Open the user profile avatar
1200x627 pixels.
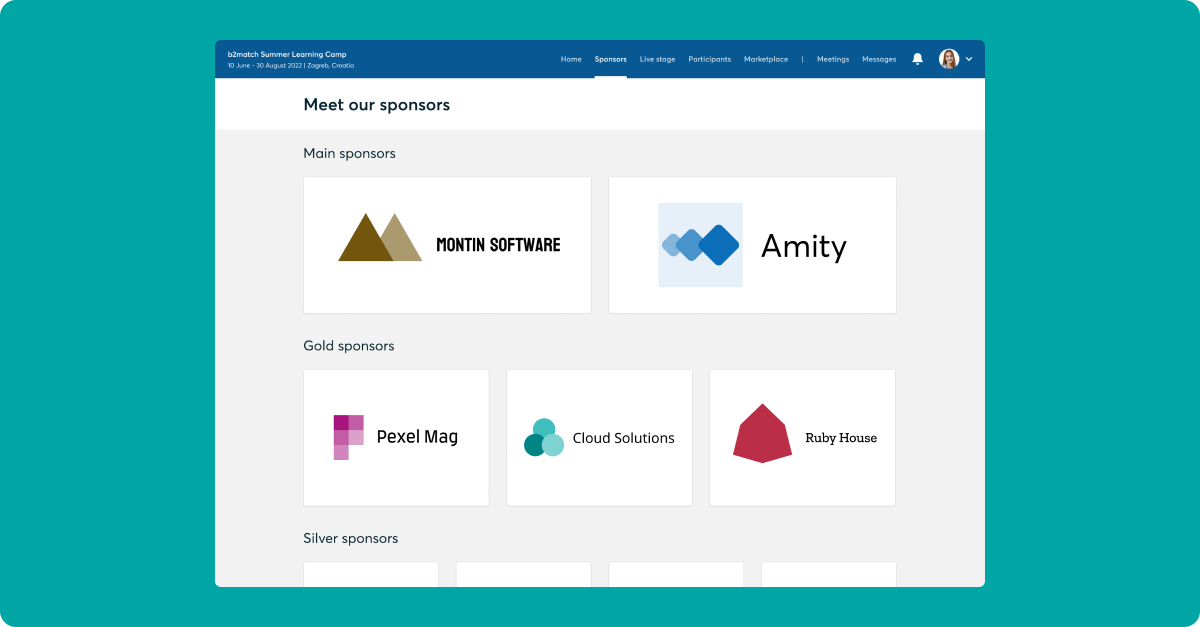point(948,59)
